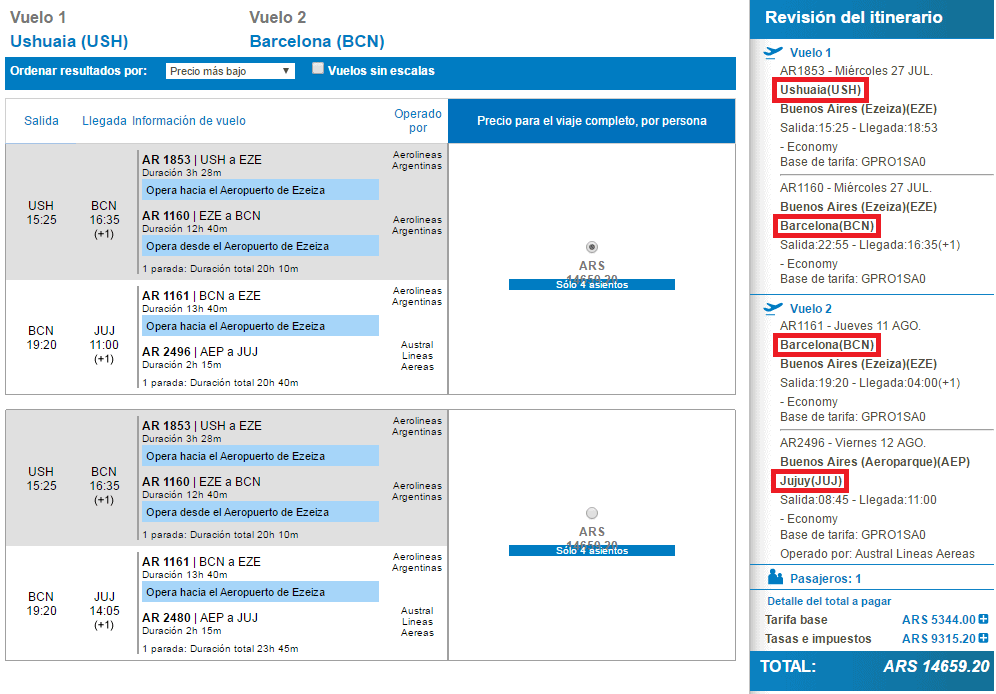Click the Salida column header
The width and height of the screenshot is (996, 694).
coord(41,121)
